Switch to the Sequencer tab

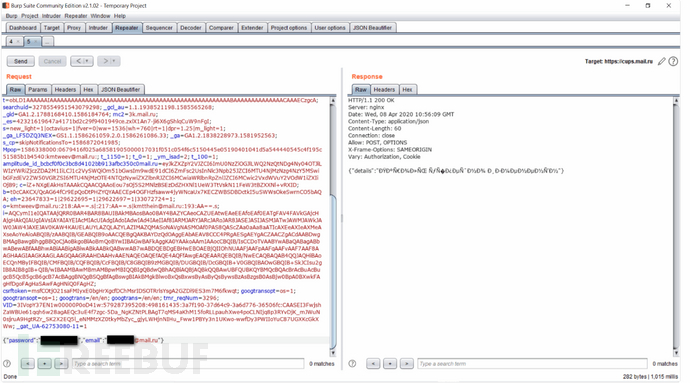[159, 28]
